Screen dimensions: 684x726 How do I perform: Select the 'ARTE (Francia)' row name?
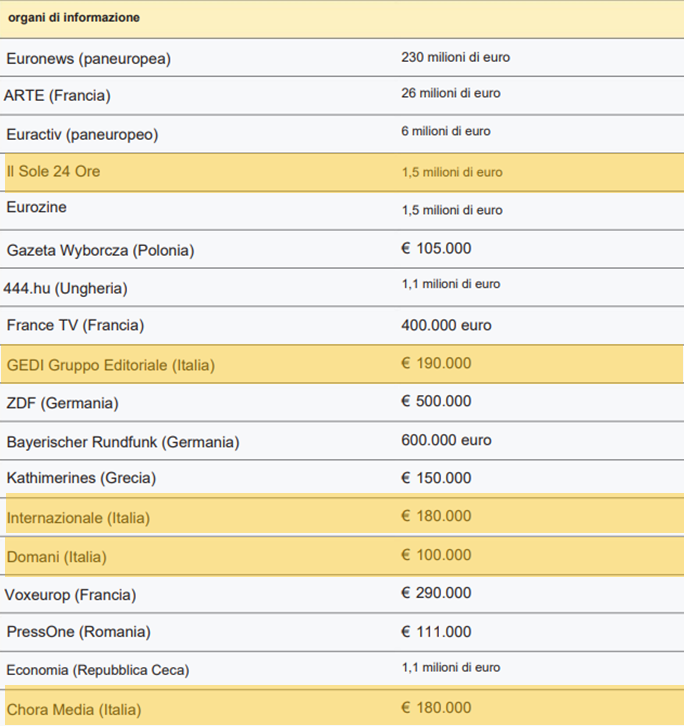(57, 96)
